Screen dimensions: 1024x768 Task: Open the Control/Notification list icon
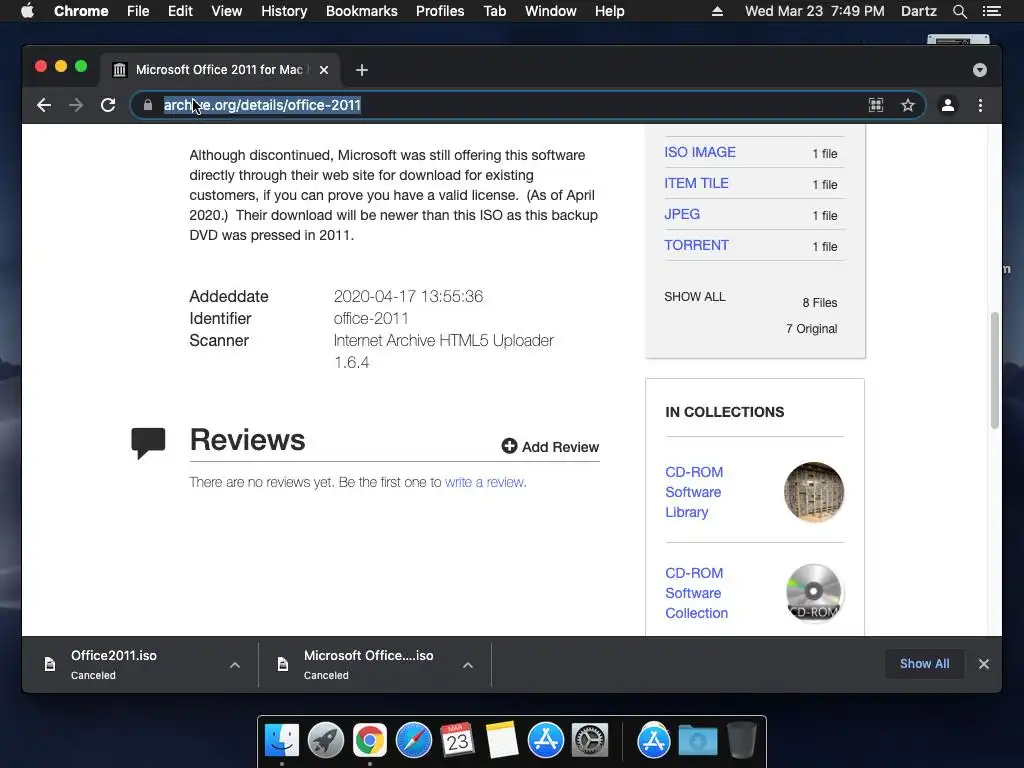click(992, 11)
